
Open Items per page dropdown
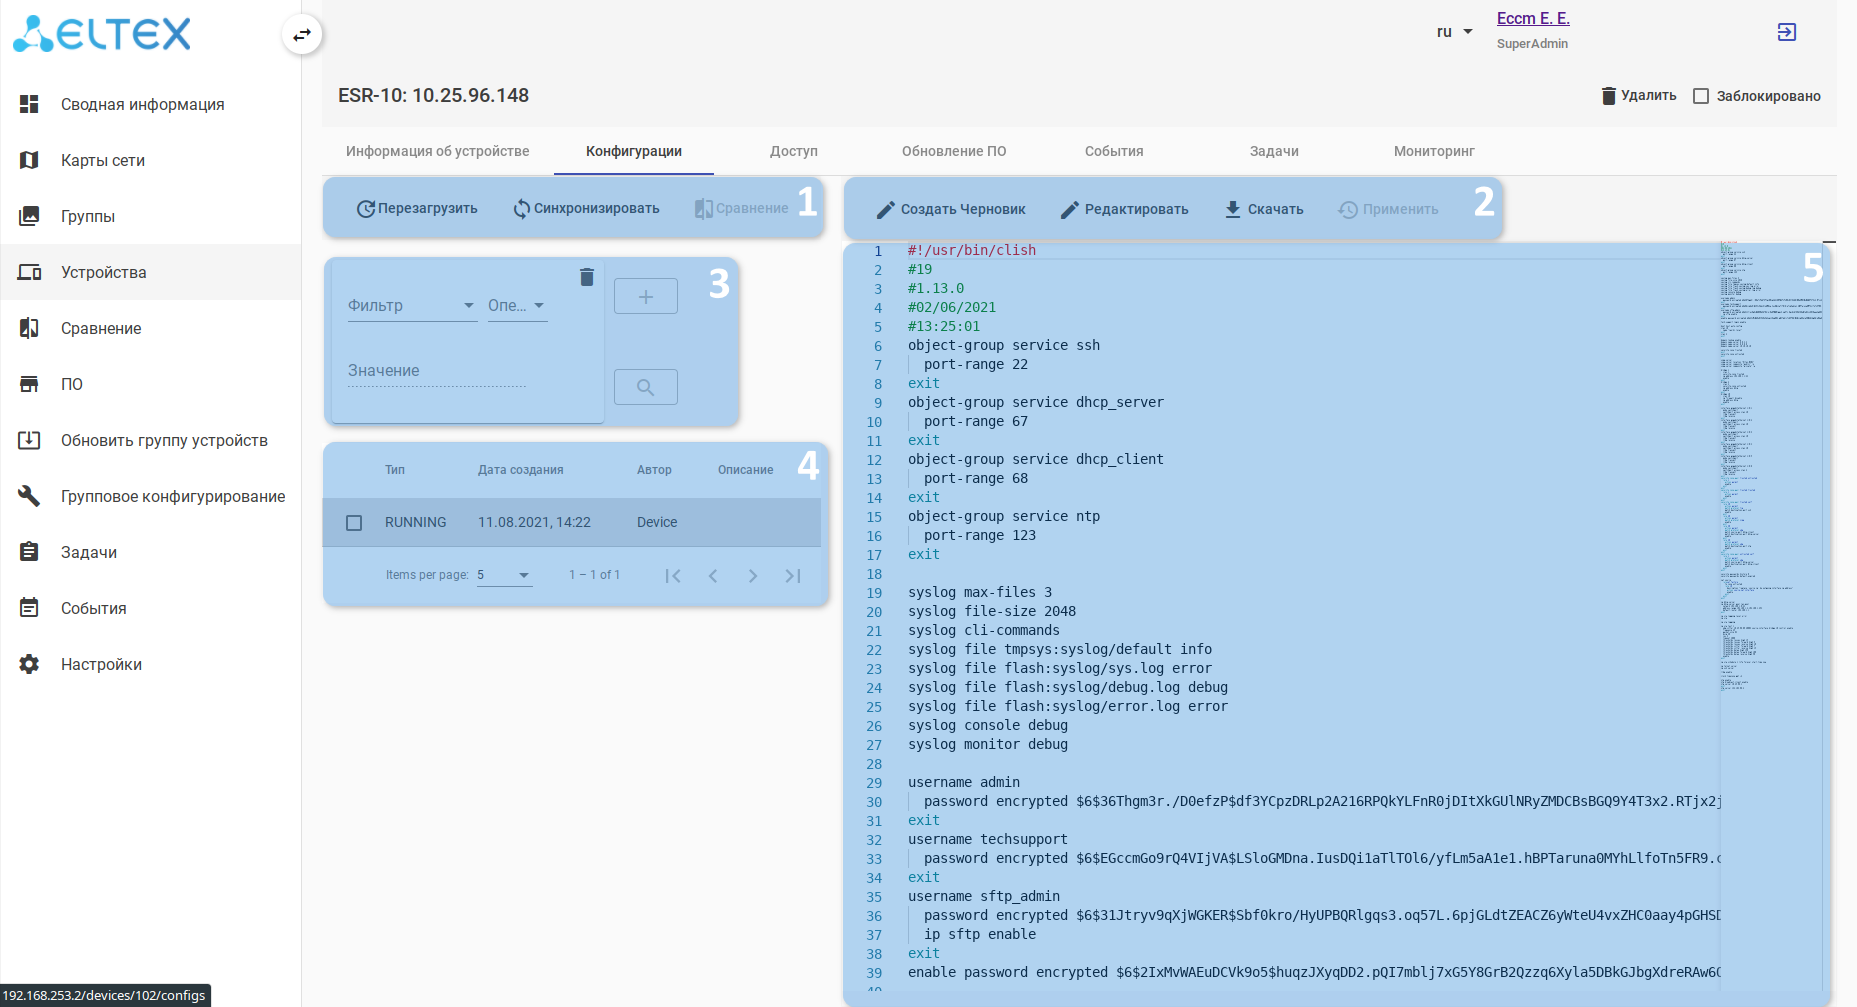[x=504, y=576]
